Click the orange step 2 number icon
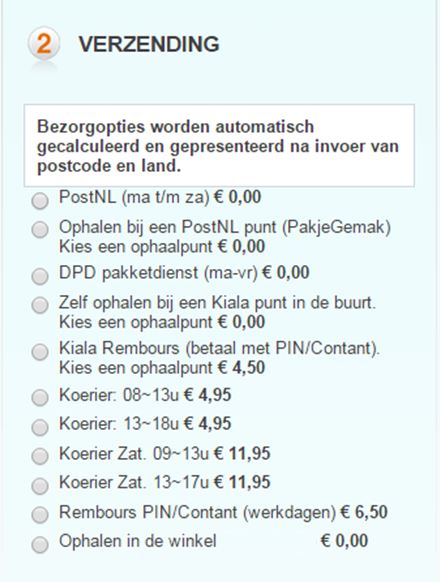This screenshot has width=440, height=584. 44,43
